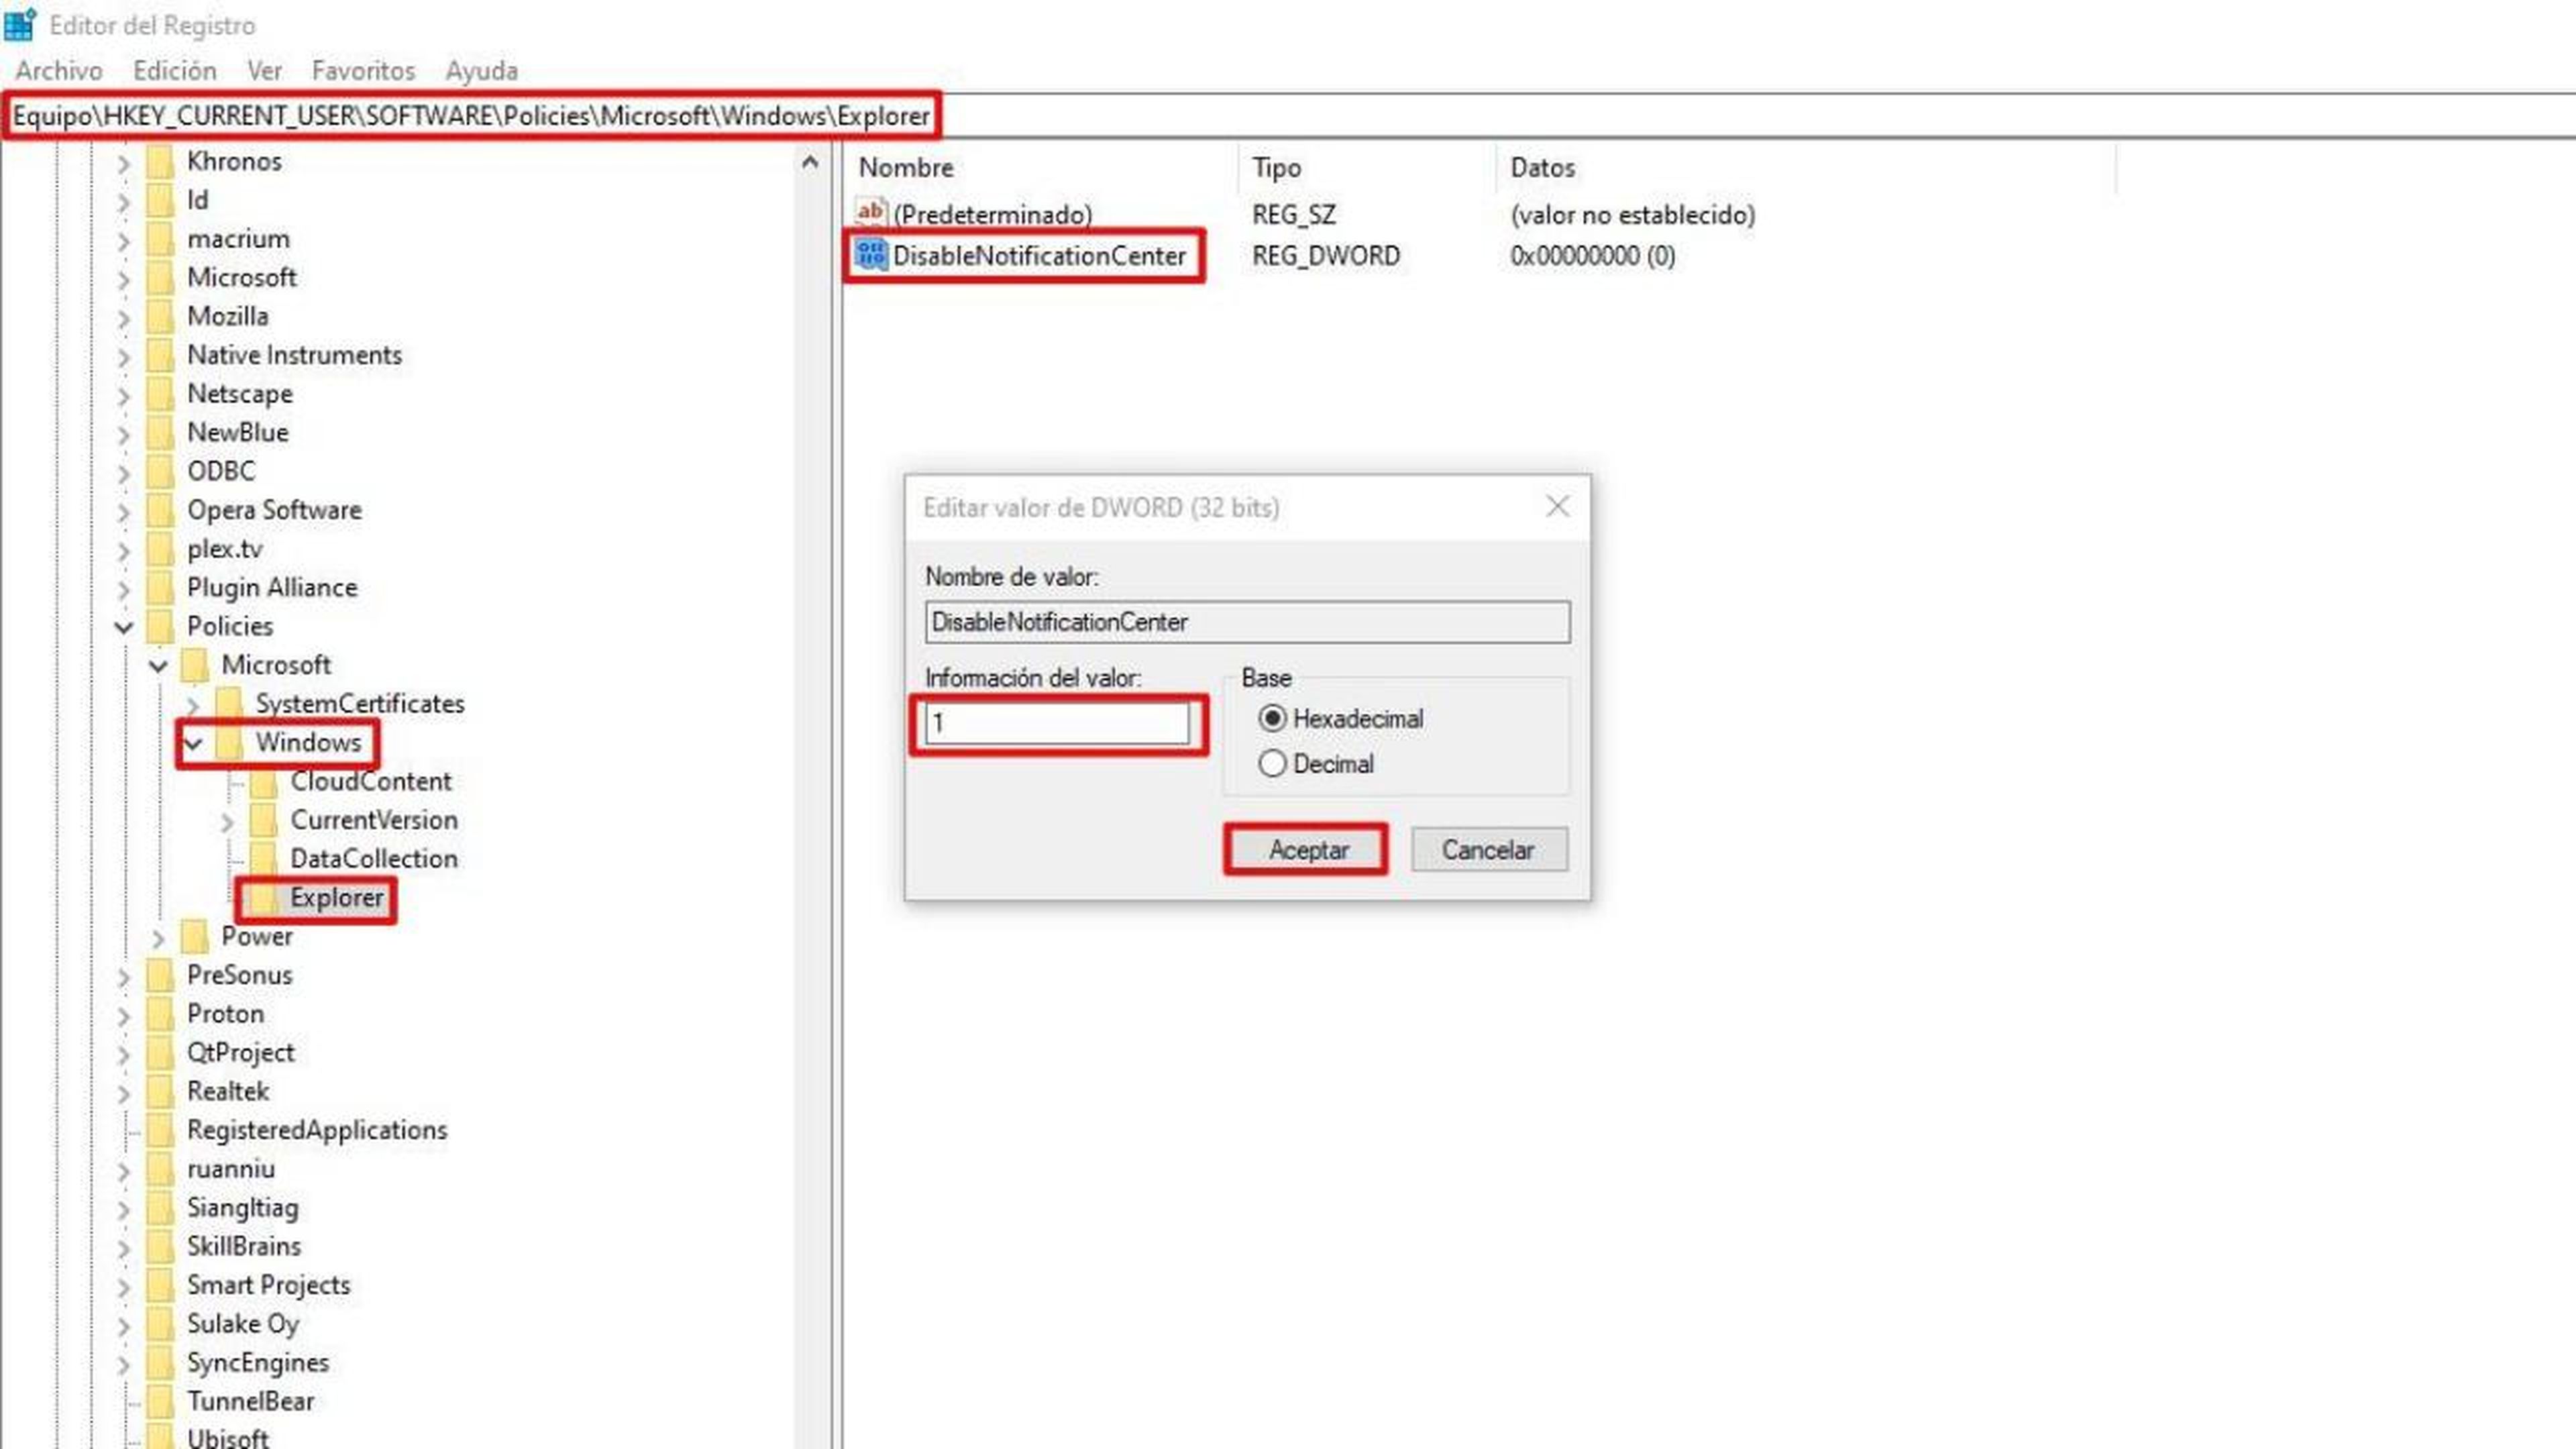The image size is (2576, 1449).
Task: Click the Policies folder icon
Action: [x=160, y=626]
